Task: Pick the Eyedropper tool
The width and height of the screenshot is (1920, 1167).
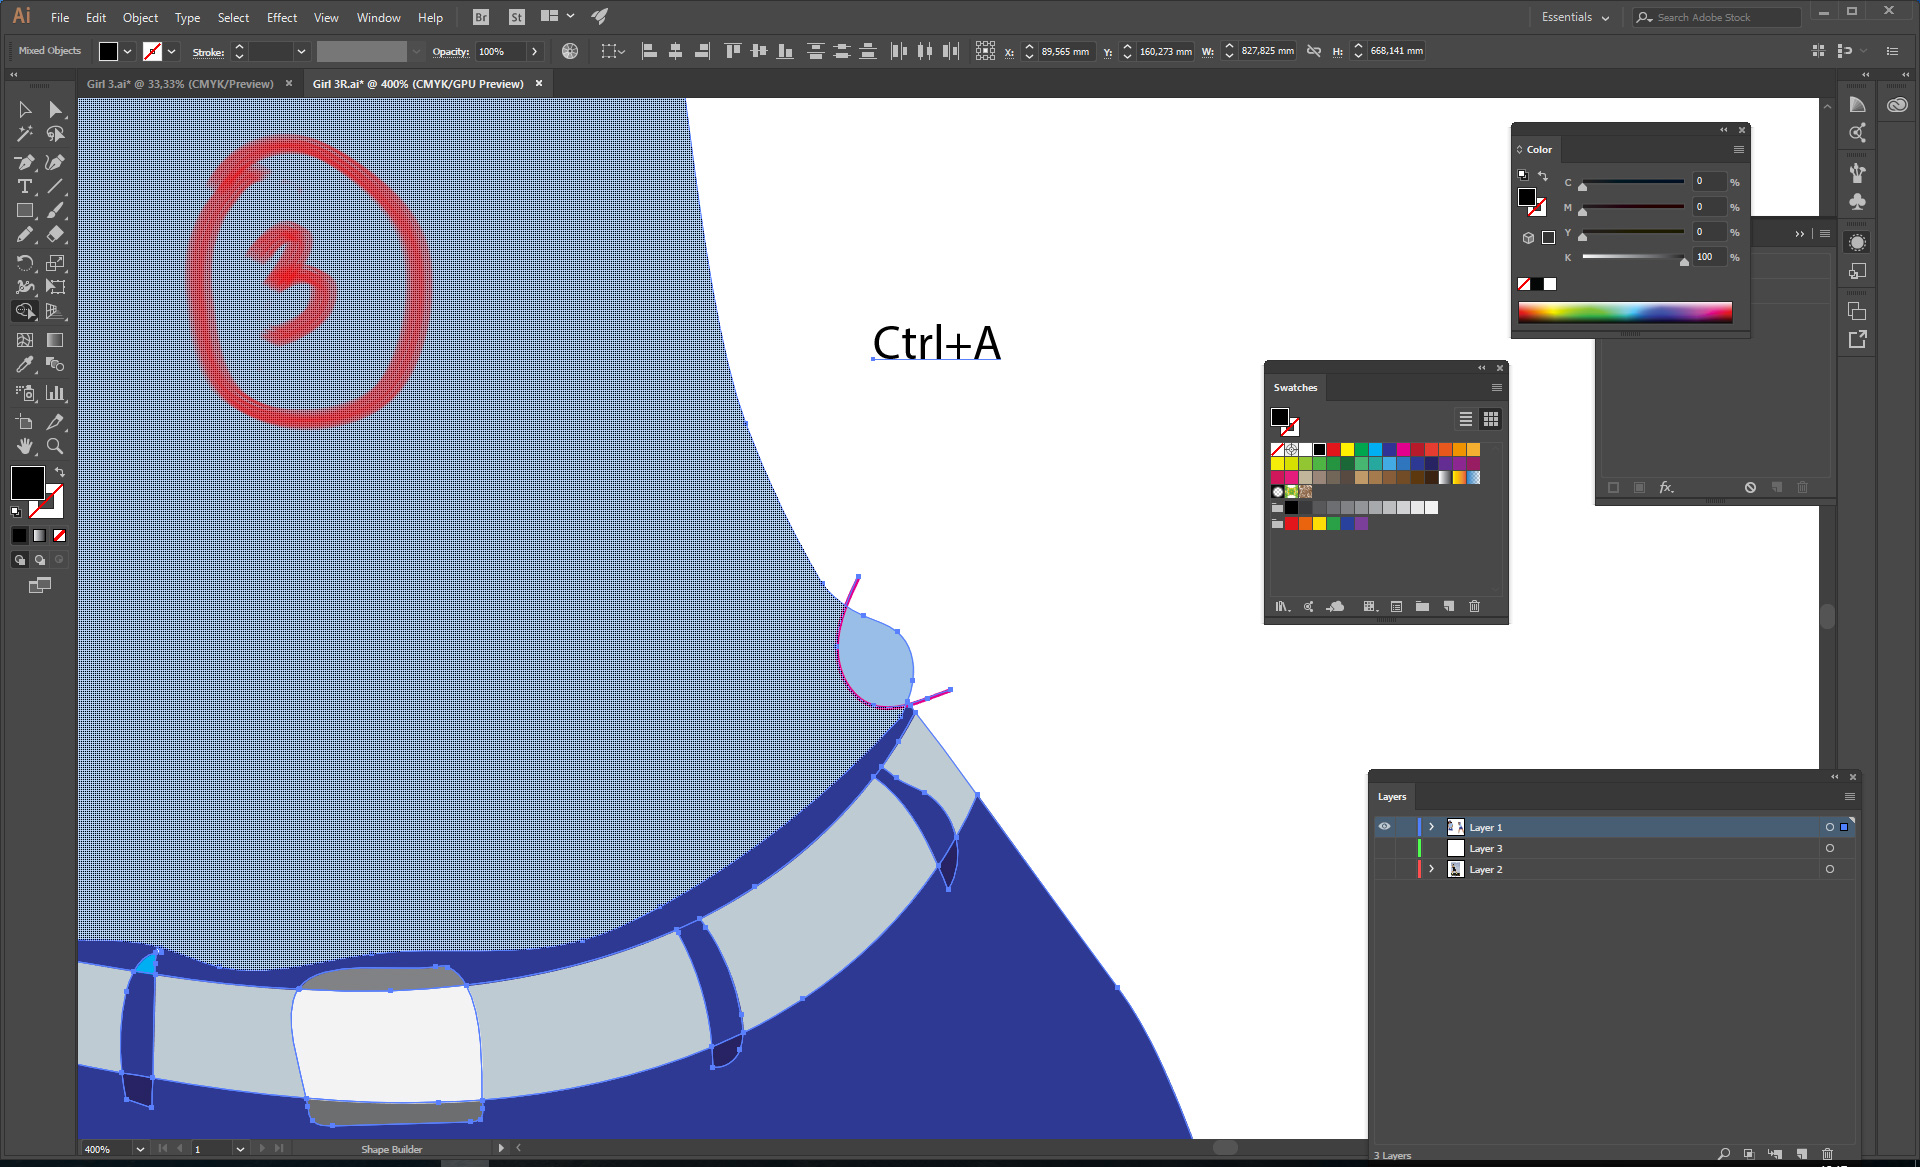Action: [25, 365]
